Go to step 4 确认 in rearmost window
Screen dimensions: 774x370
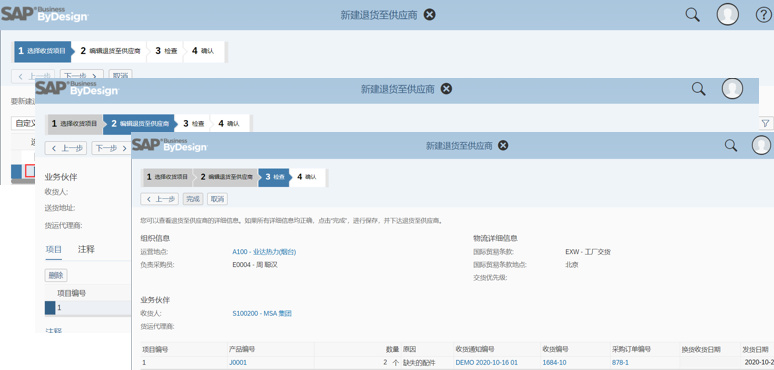[203, 51]
